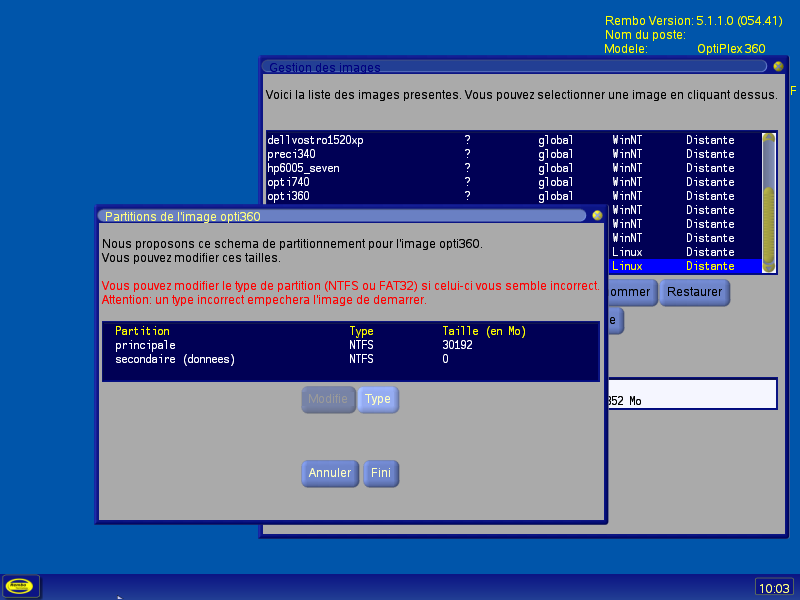Viewport: 800px width, 600px height.
Task: Select image preci340 in the list
Action: (514, 154)
